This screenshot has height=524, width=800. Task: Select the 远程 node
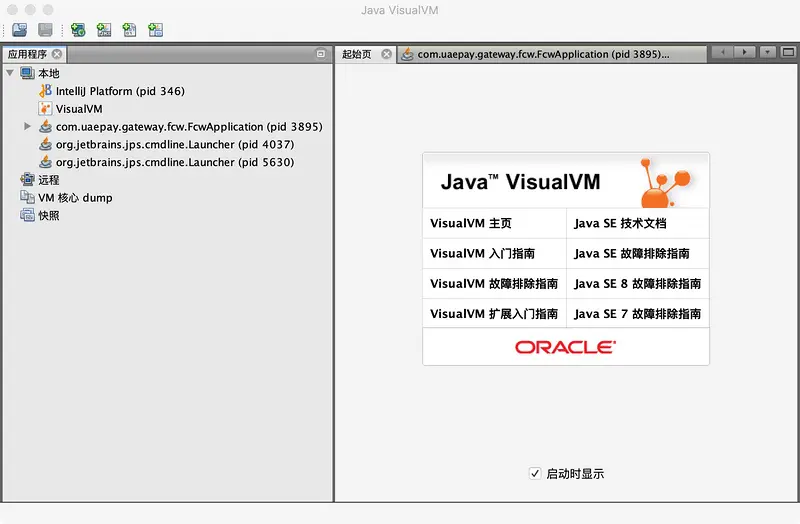[x=49, y=180]
